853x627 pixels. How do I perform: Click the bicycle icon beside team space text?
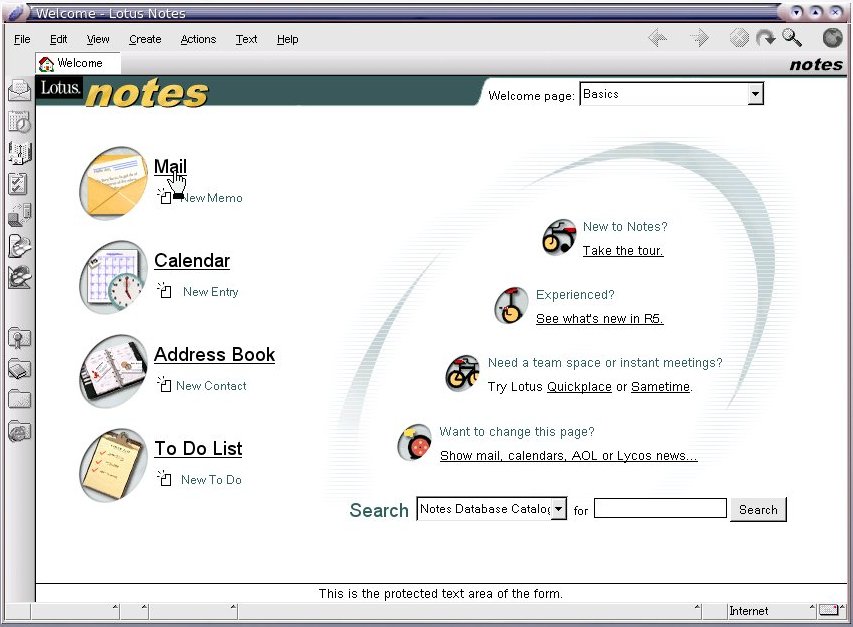coord(462,374)
